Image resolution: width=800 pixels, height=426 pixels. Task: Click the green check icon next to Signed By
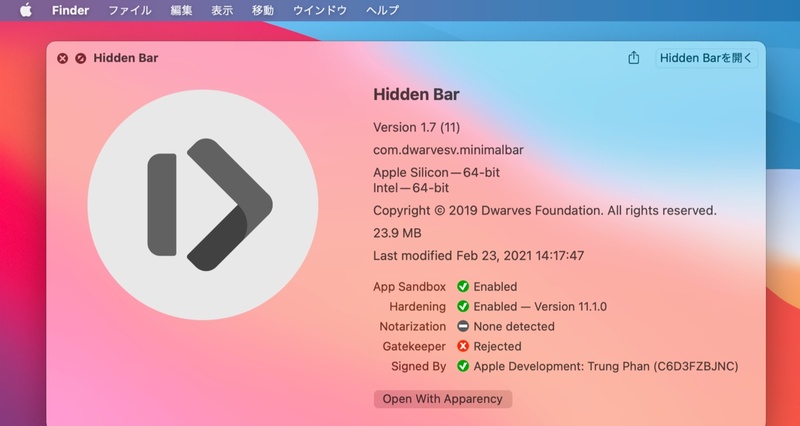[x=463, y=366]
